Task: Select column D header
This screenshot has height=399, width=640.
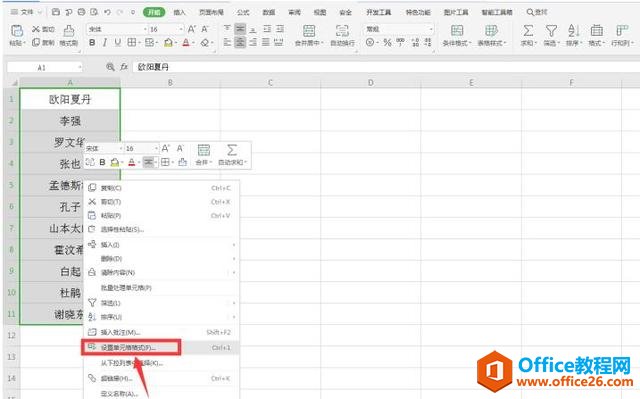Action: 371,83
